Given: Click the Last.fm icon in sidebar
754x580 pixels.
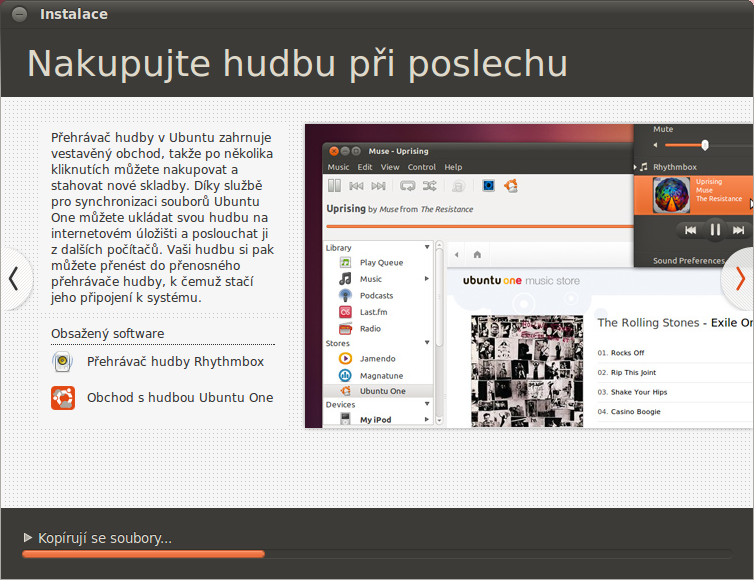Looking at the screenshot, I should (x=345, y=312).
